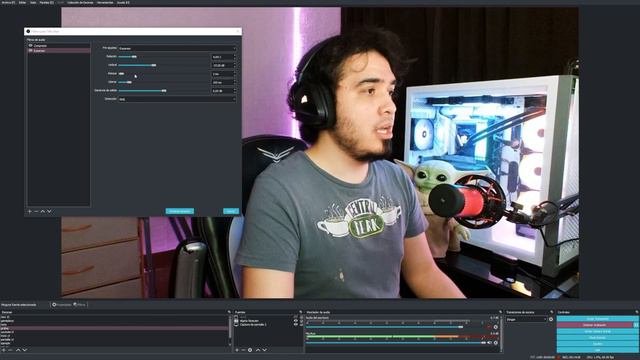
Task: Toggle visibility eye of Compresor filter
Action: coord(31,46)
